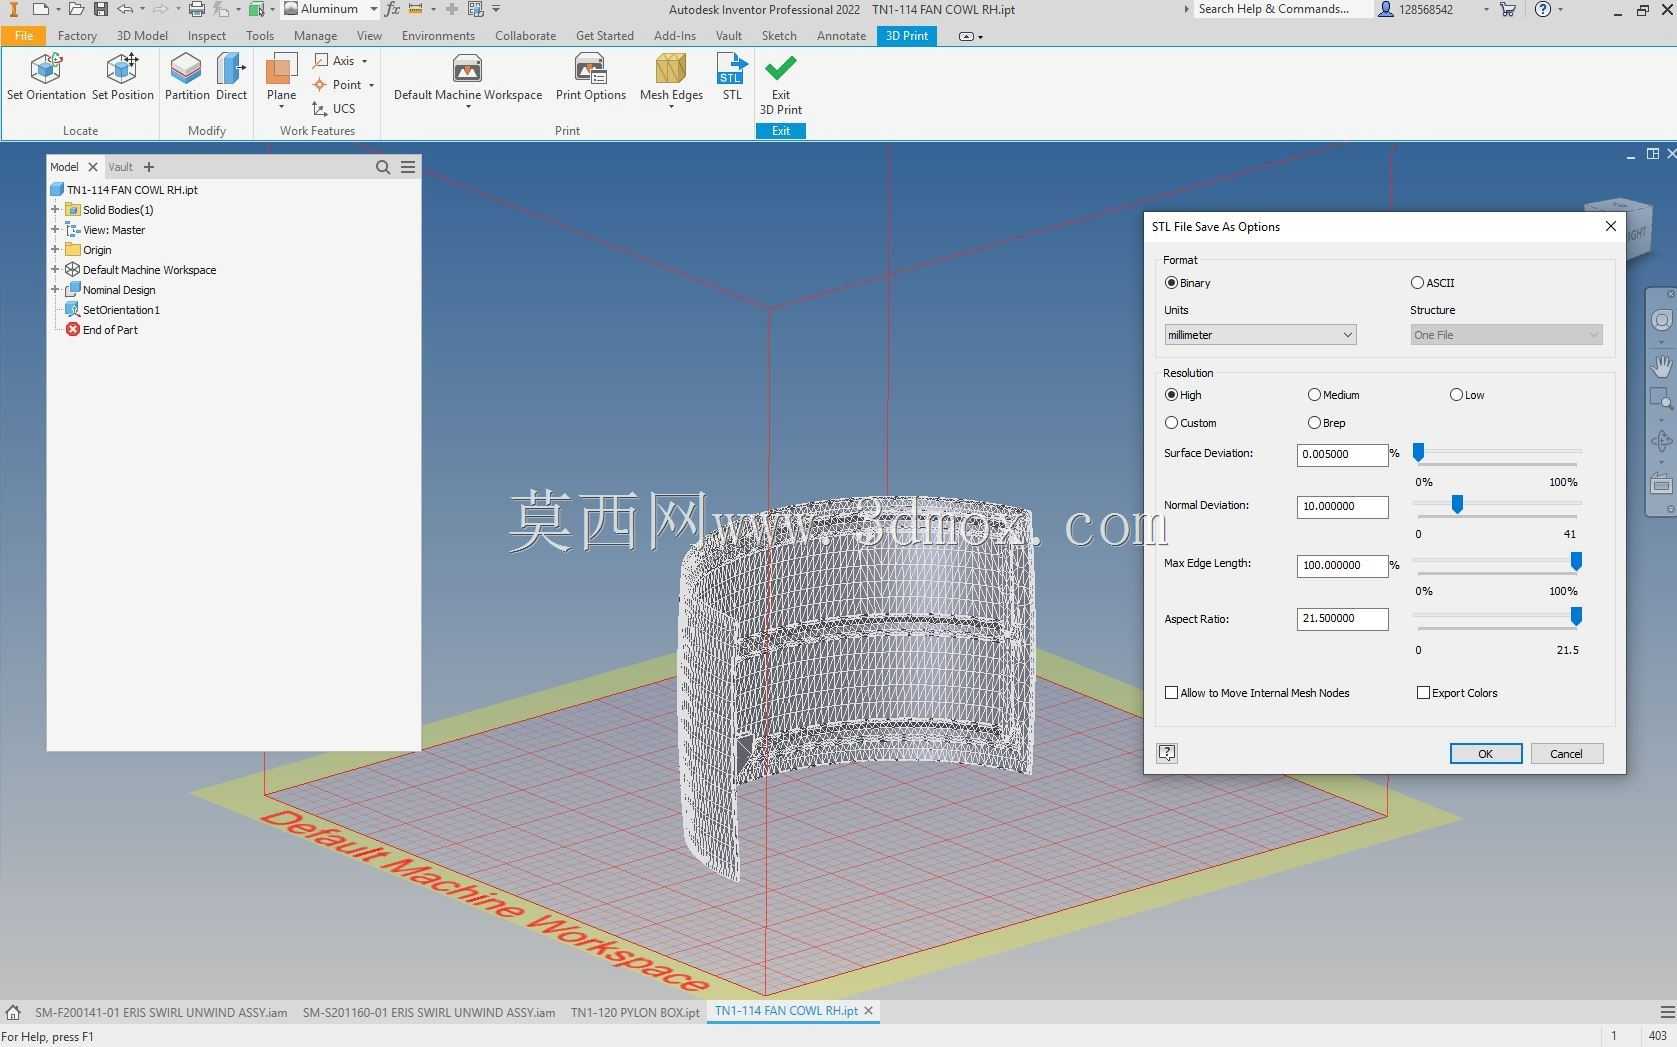The width and height of the screenshot is (1677, 1047).
Task: Click the Set Orientation tool
Action: click(x=46, y=77)
